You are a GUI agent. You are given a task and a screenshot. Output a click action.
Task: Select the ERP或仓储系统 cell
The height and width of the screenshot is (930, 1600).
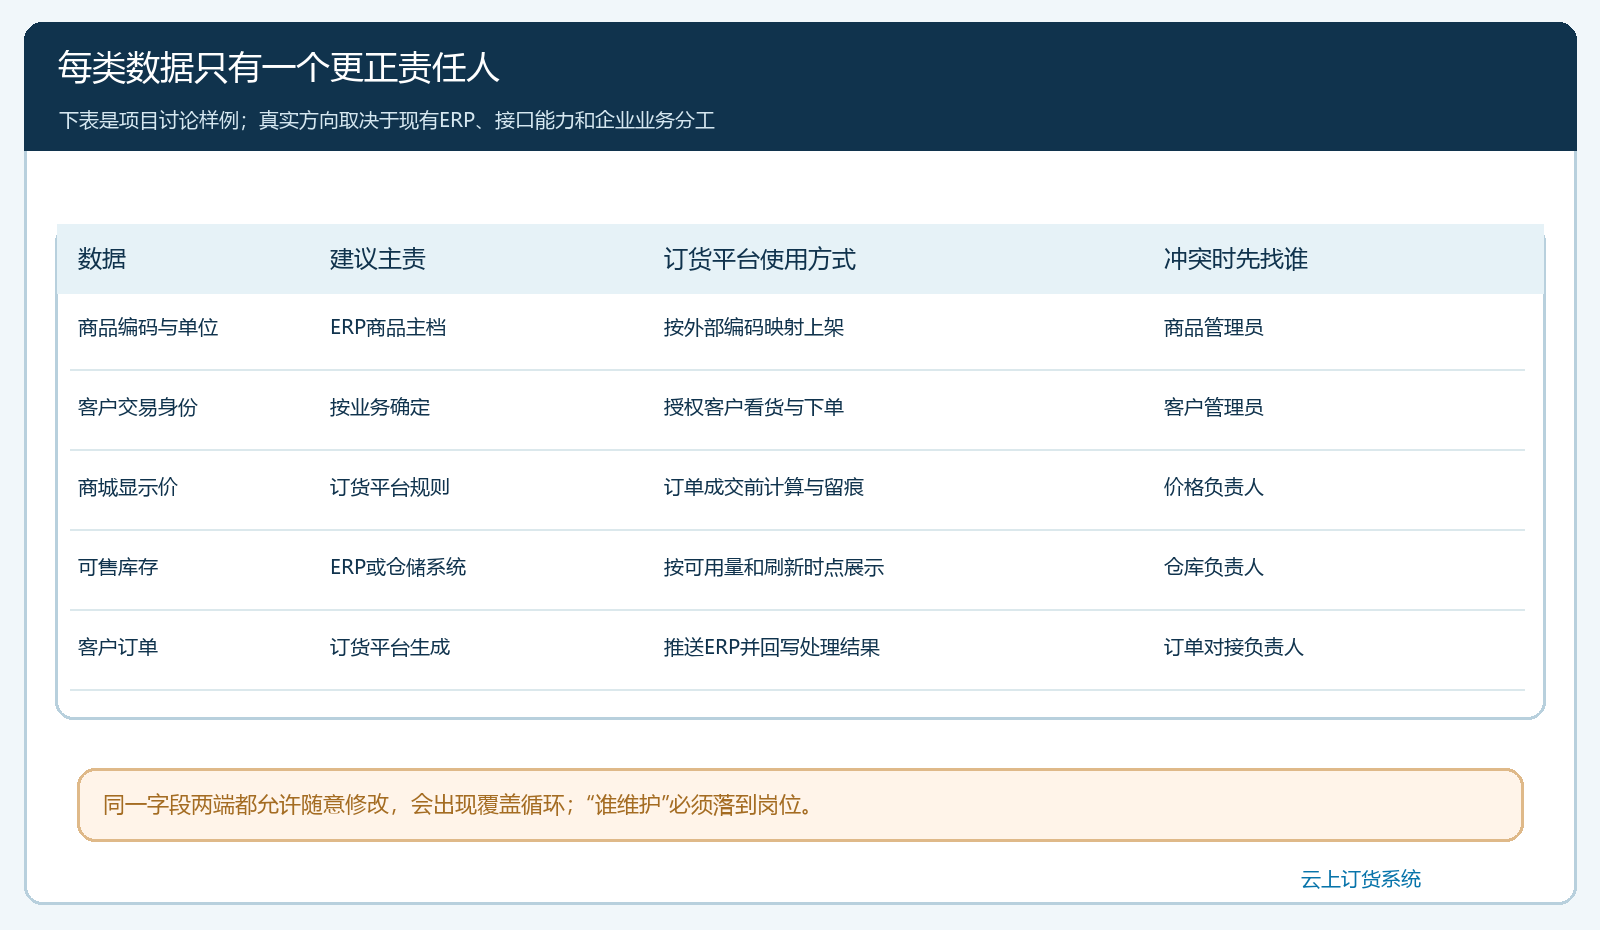click(x=398, y=567)
